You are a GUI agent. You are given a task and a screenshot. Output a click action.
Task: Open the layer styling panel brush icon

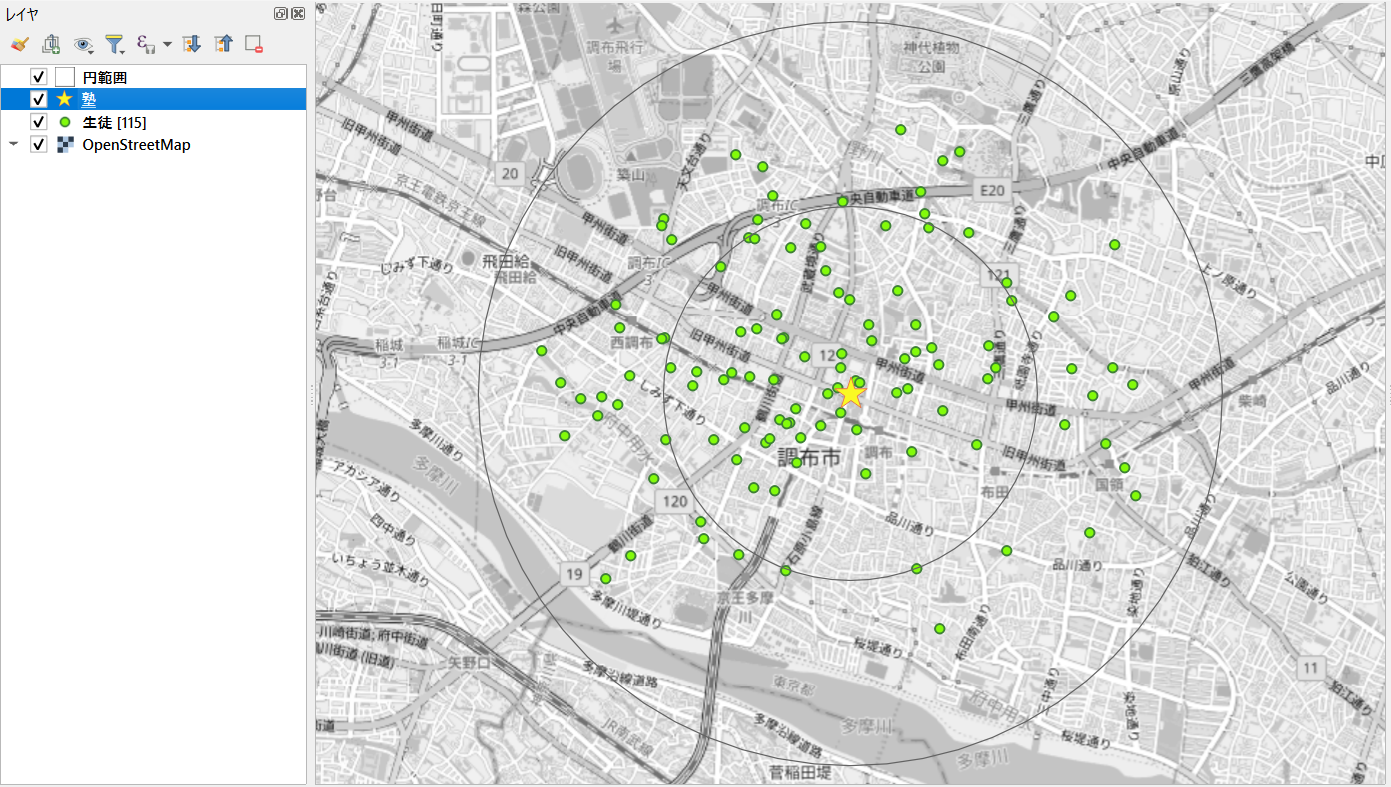(x=19, y=44)
